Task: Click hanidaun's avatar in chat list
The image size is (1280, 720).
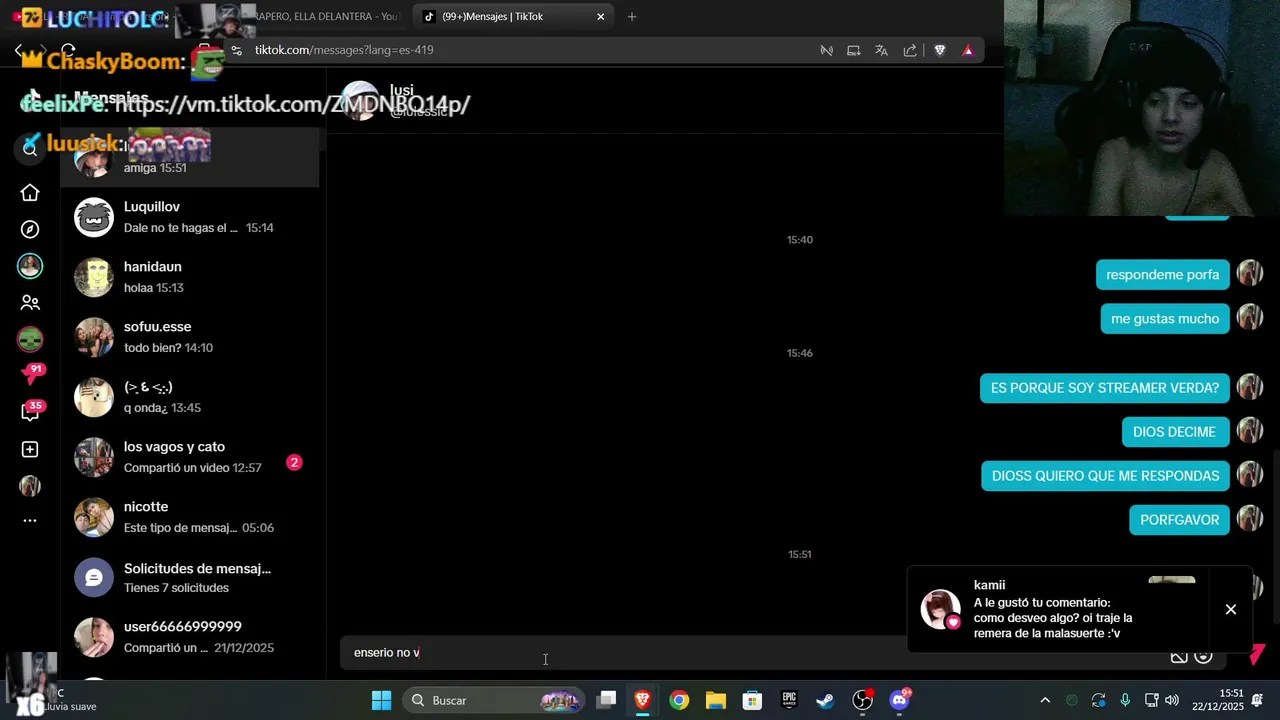Action: 94,277
